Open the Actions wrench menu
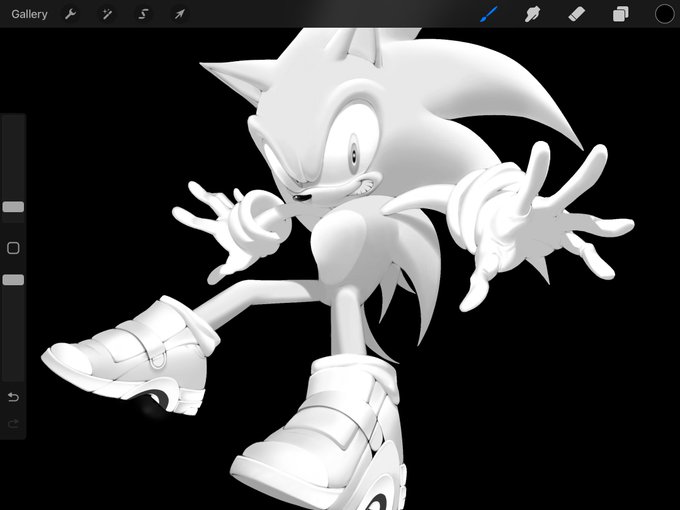The image size is (680, 510). coord(70,14)
